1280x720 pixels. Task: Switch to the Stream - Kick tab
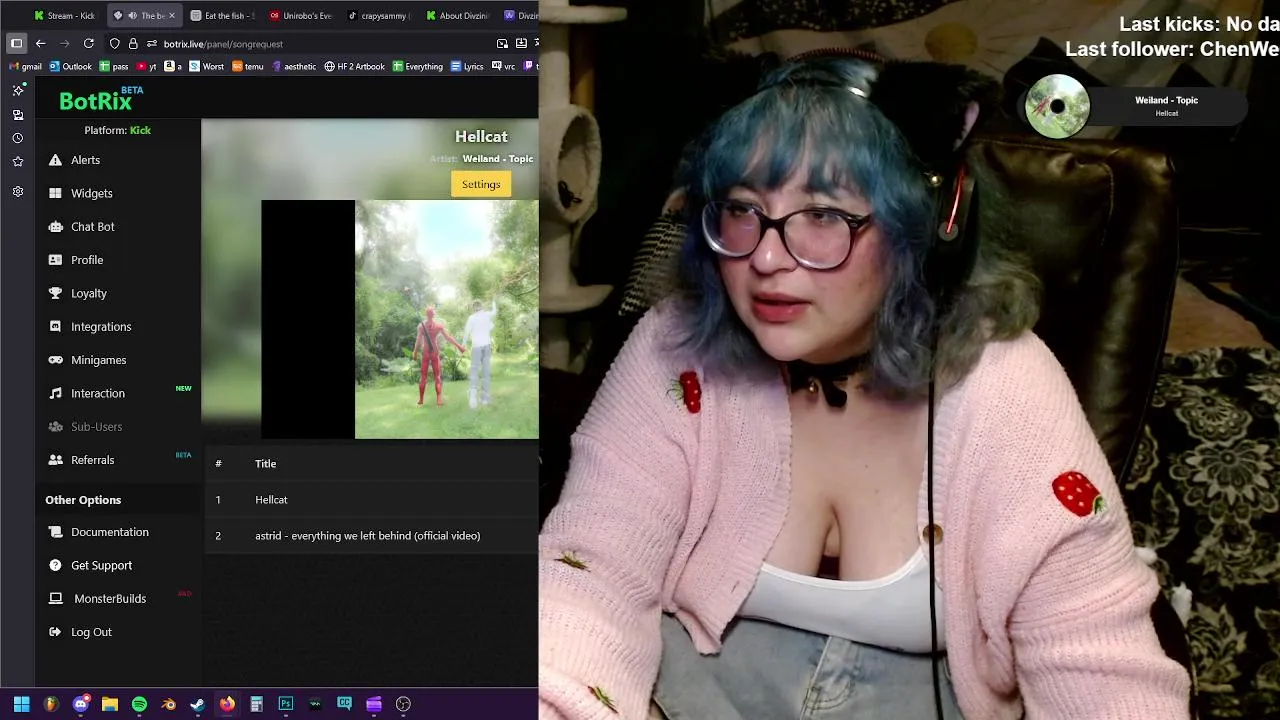65,15
